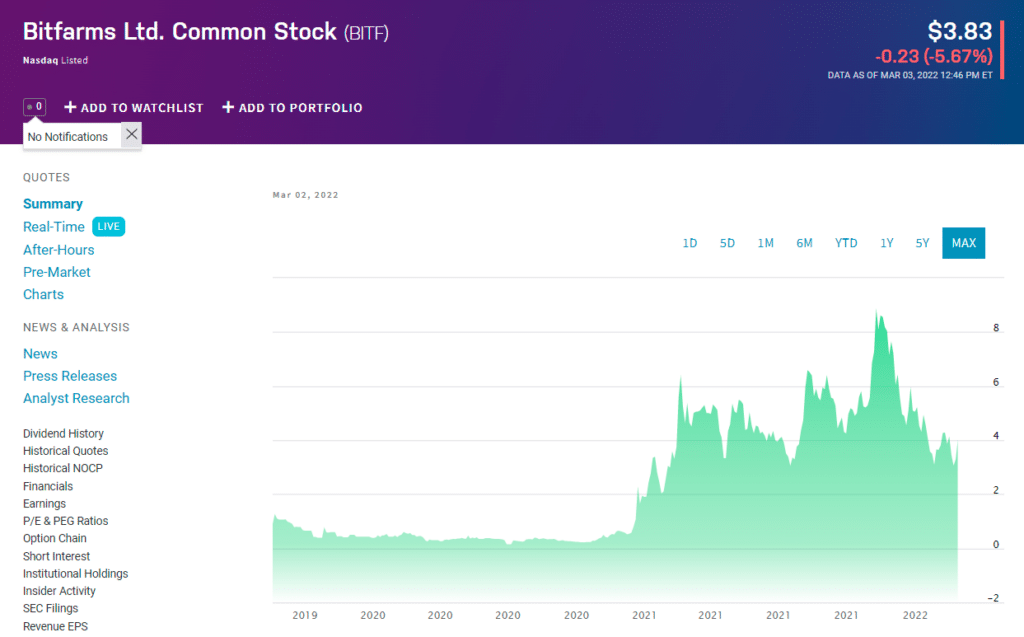
Task: Open the Summary quotes page
Action: [53, 204]
